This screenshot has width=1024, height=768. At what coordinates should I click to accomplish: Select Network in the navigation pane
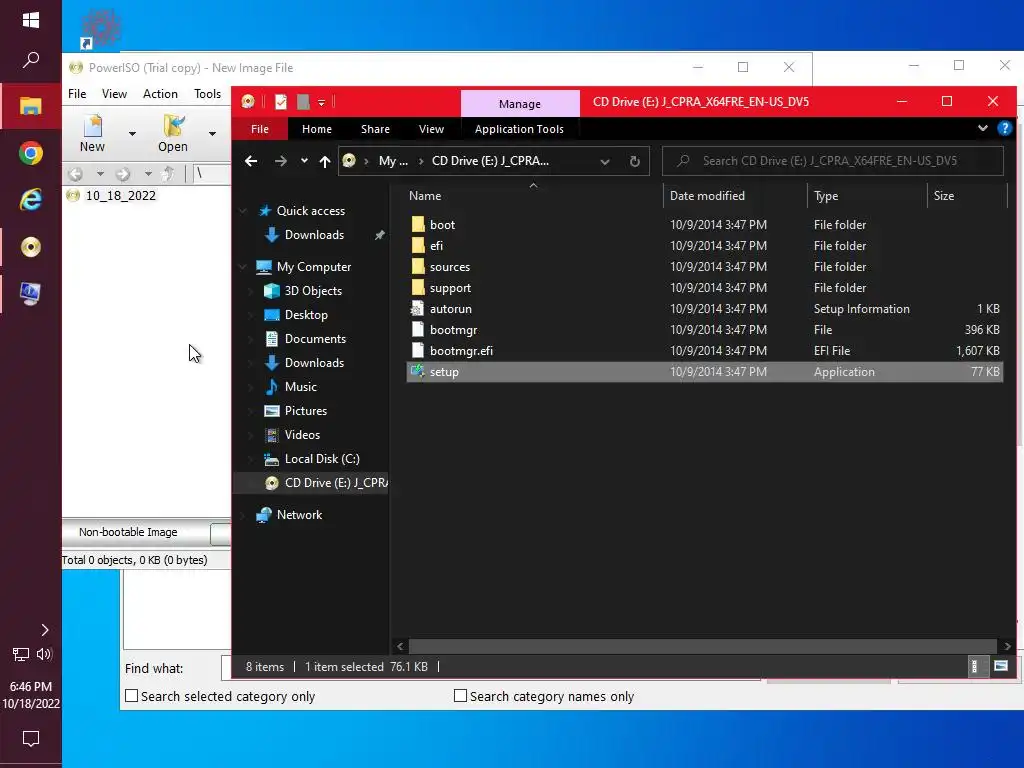[299, 515]
